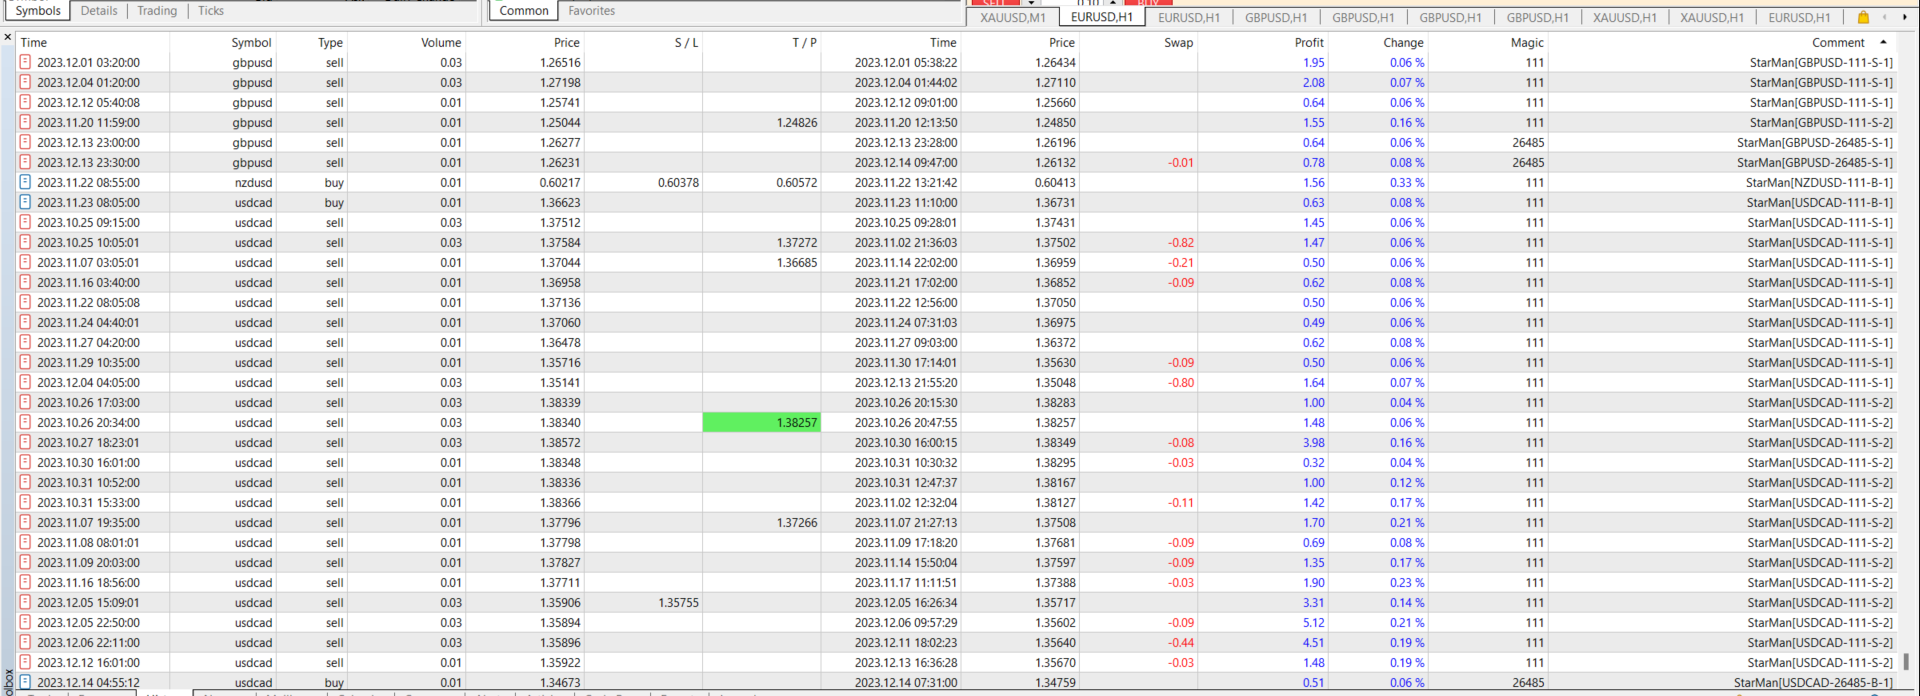This screenshot has width=1920, height=696.
Task: Click the profit value 4.51
Action: (x=1313, y=642)
